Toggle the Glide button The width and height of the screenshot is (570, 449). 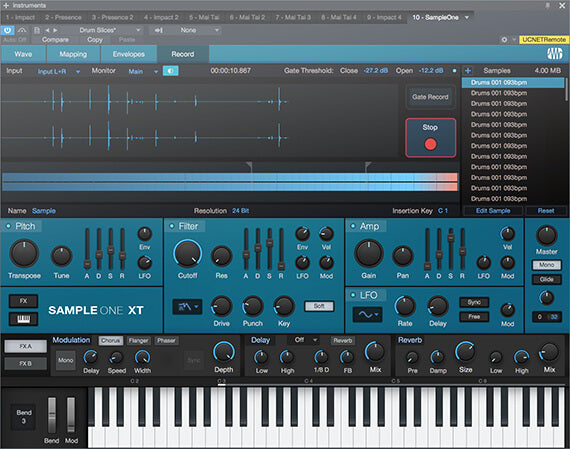click(x=546, y=280)
